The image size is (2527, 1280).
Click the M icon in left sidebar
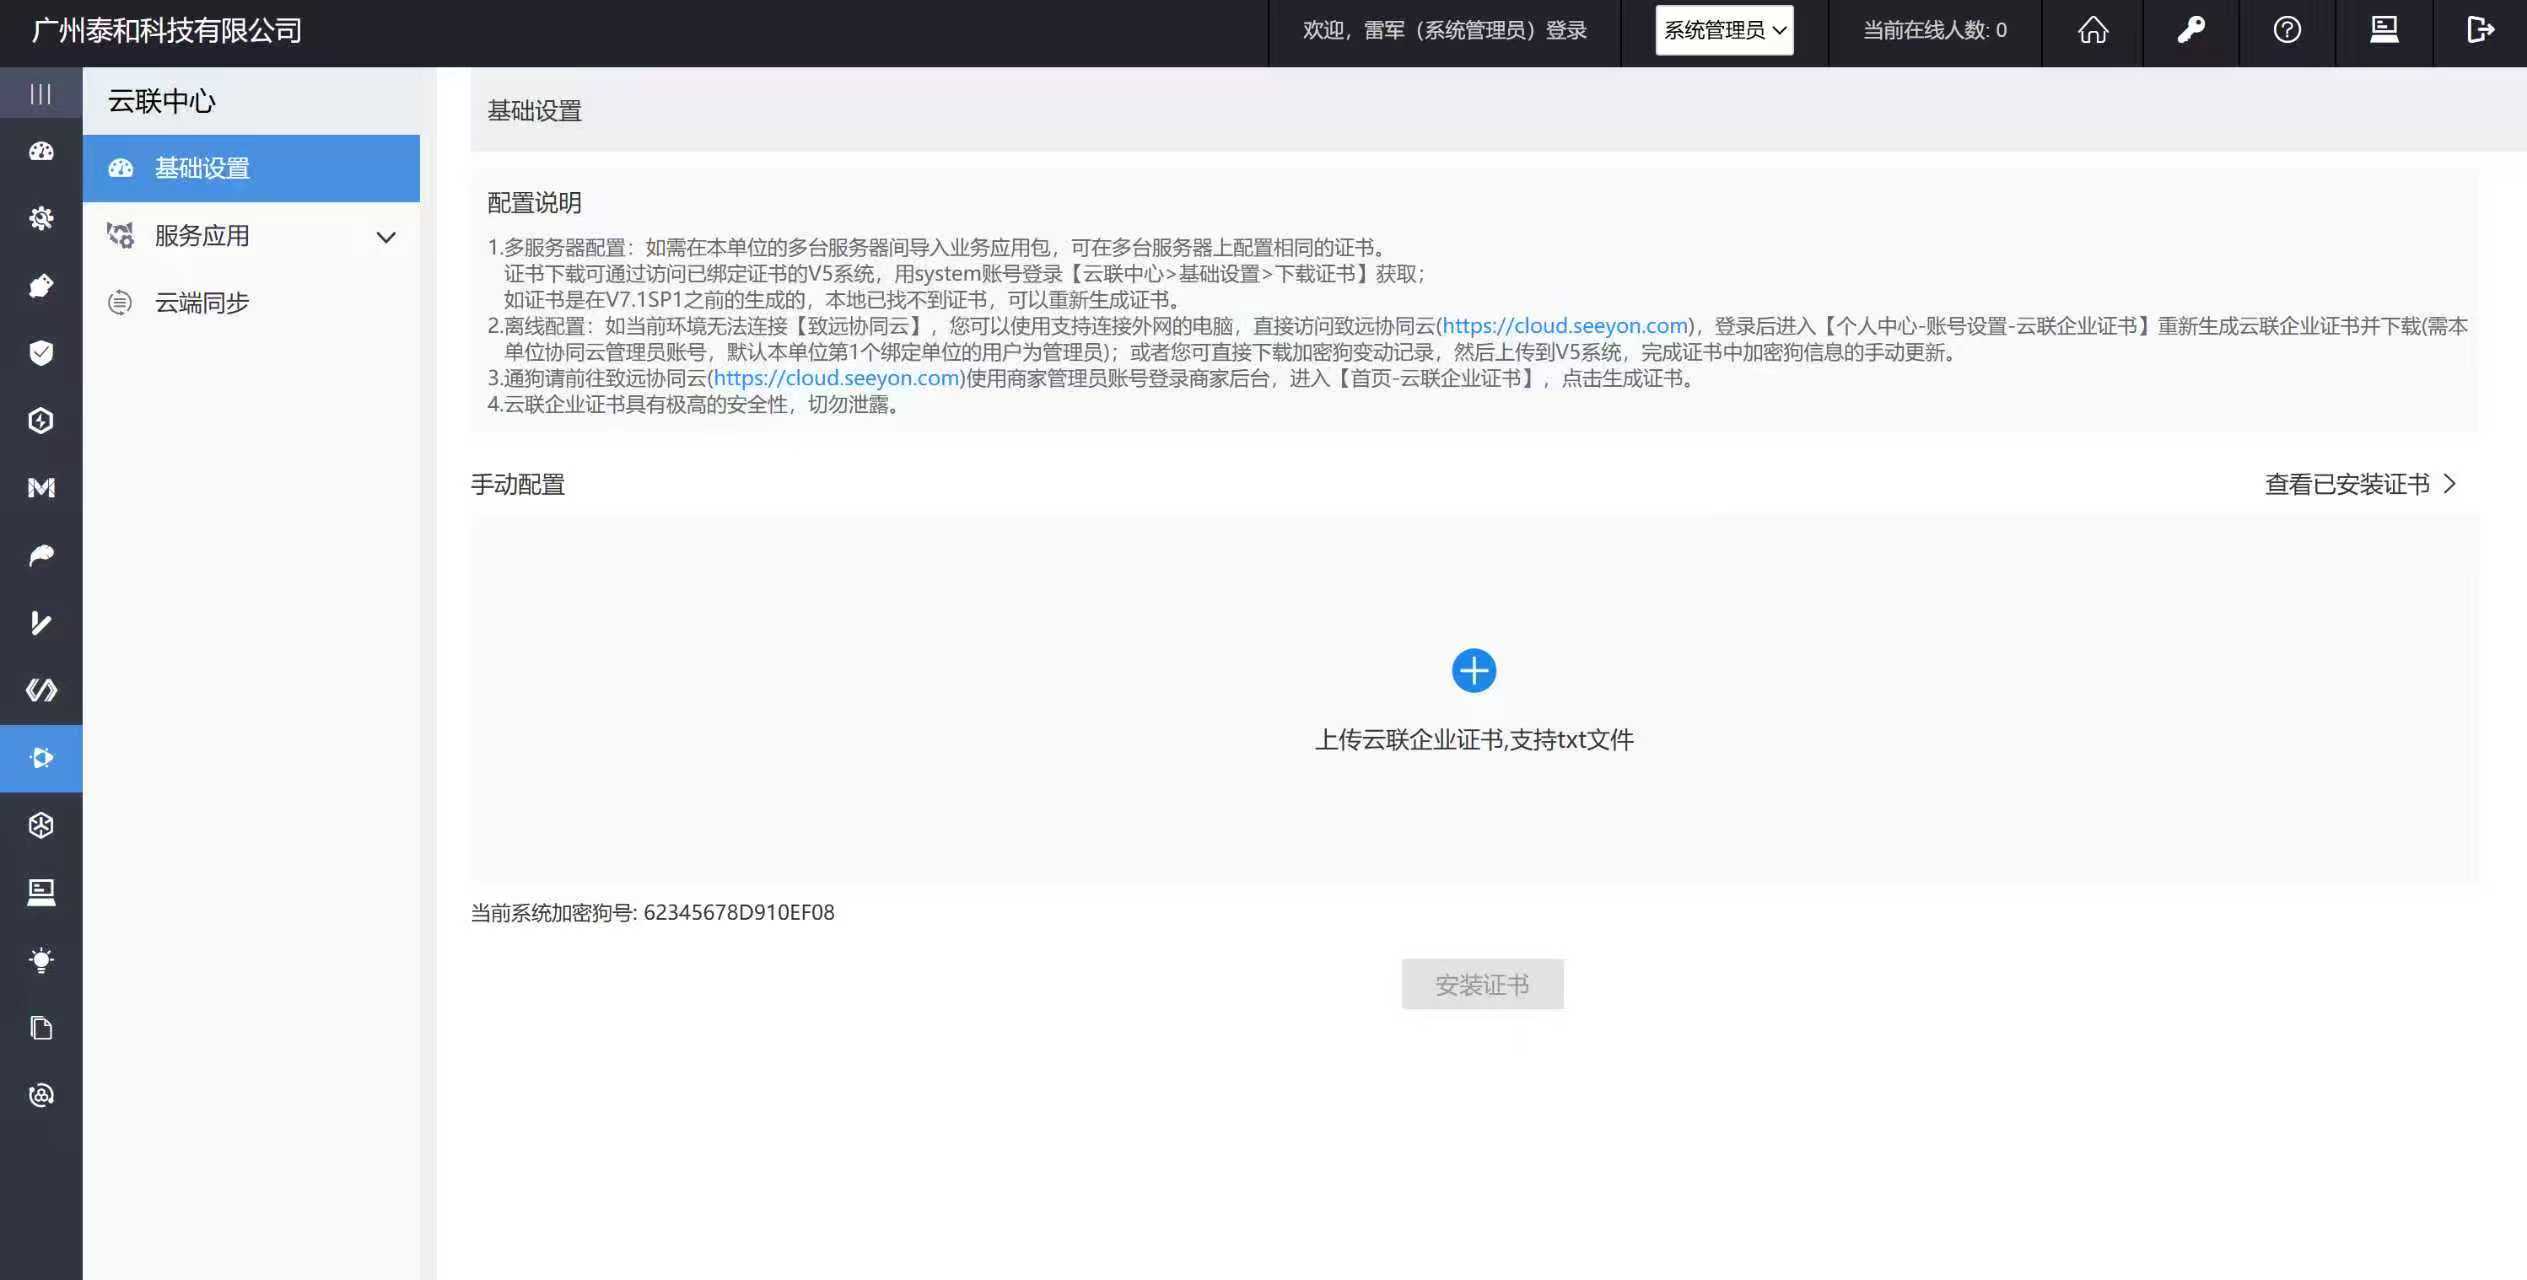click(x=41, y=487)
